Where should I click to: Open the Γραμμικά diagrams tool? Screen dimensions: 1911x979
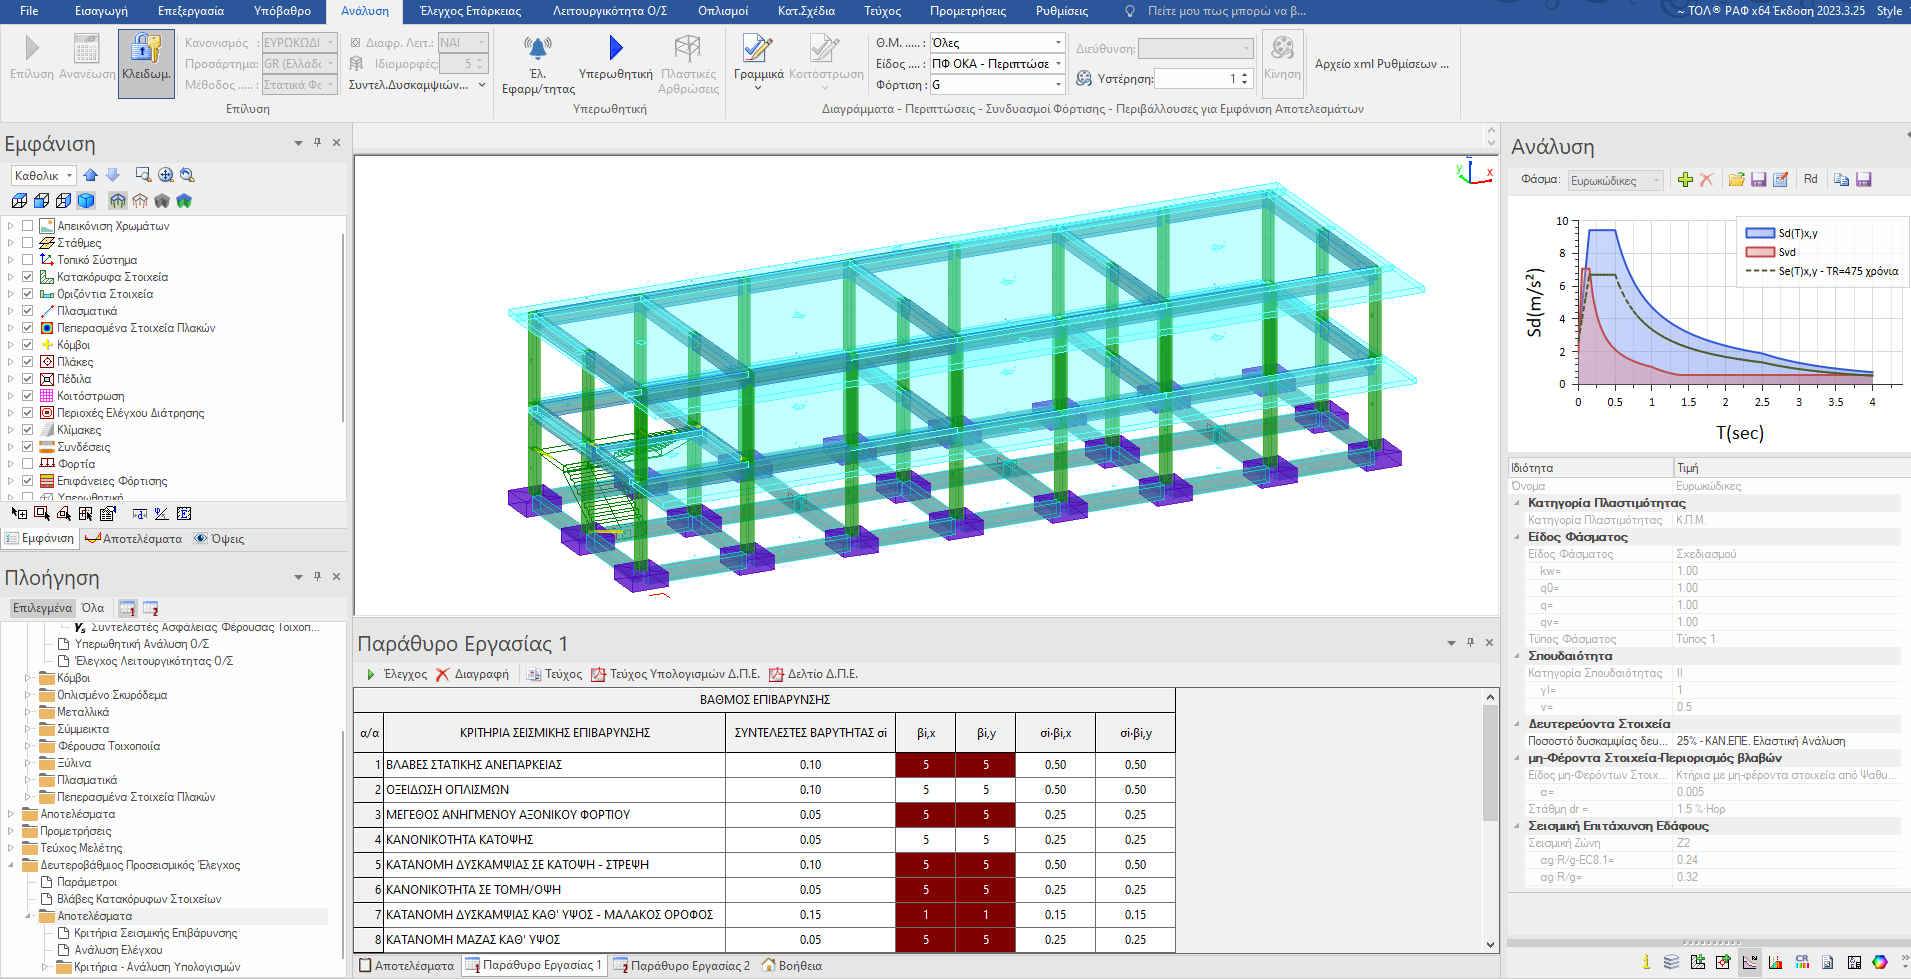[757, 50]
